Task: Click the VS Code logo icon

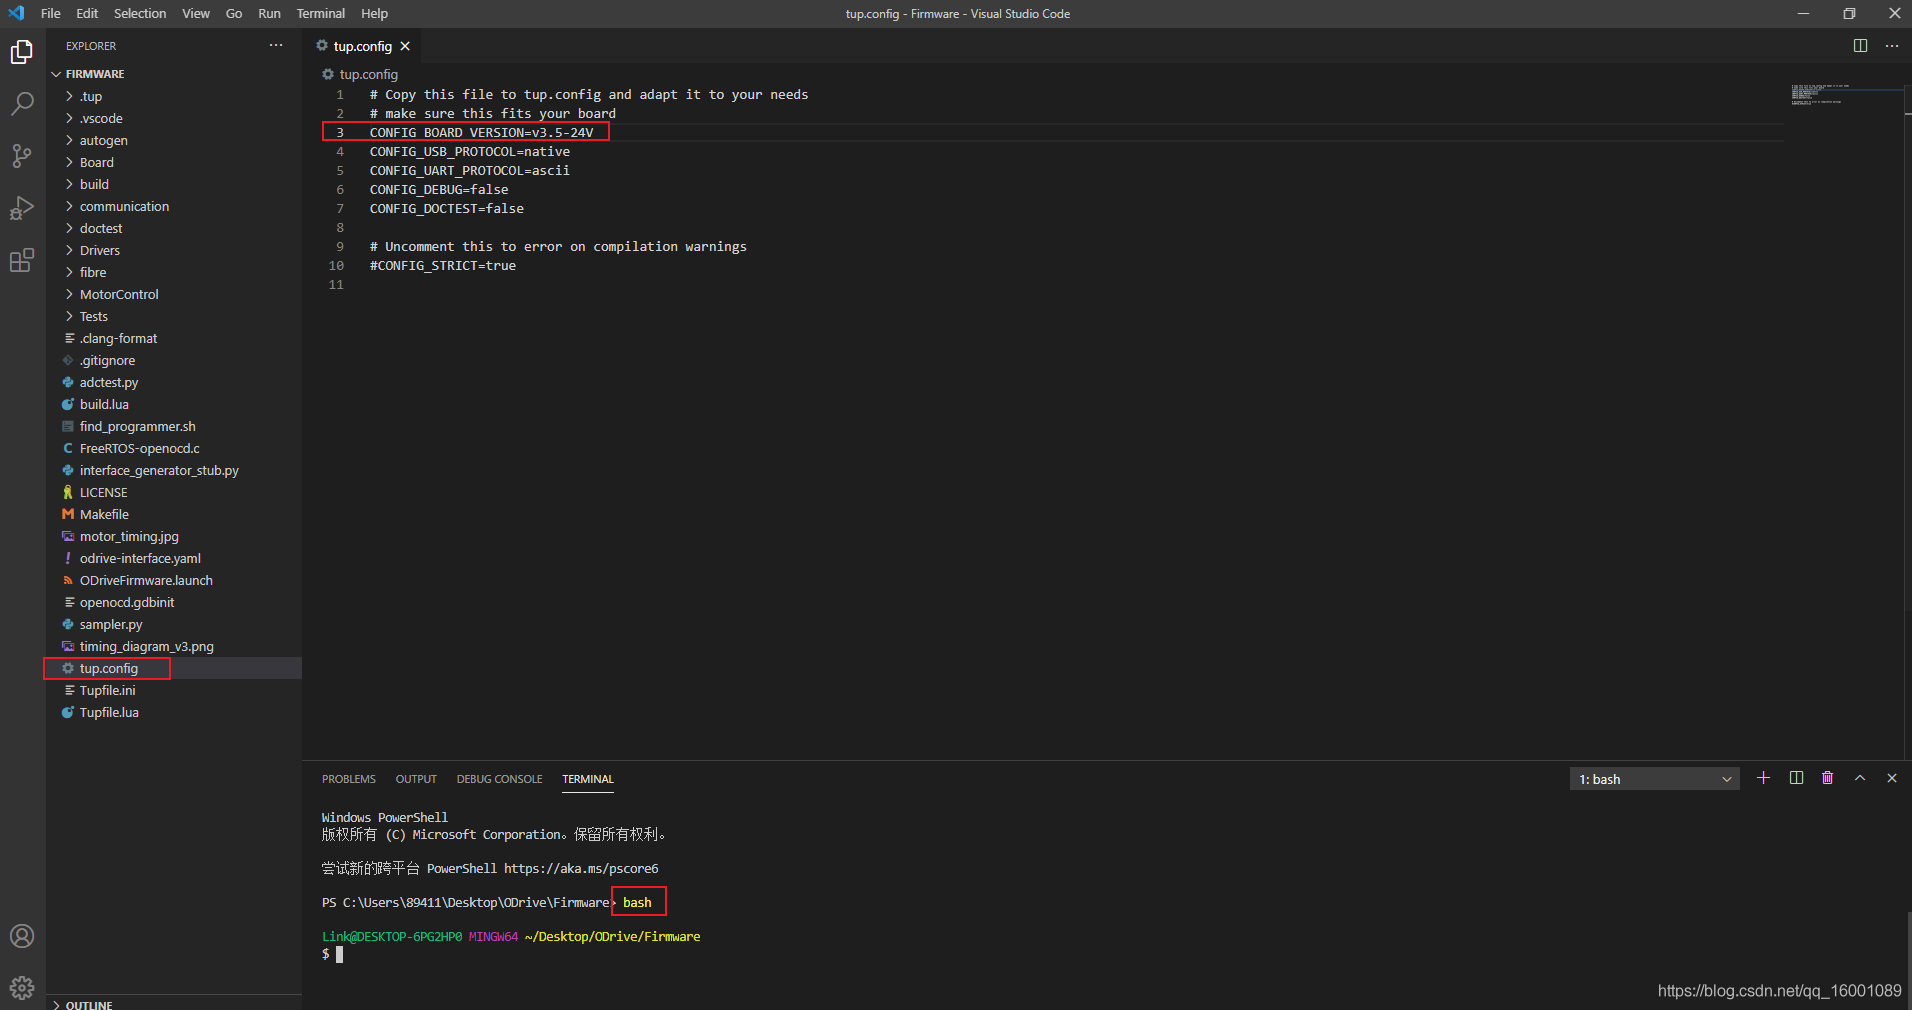Action: coord(16,13)
